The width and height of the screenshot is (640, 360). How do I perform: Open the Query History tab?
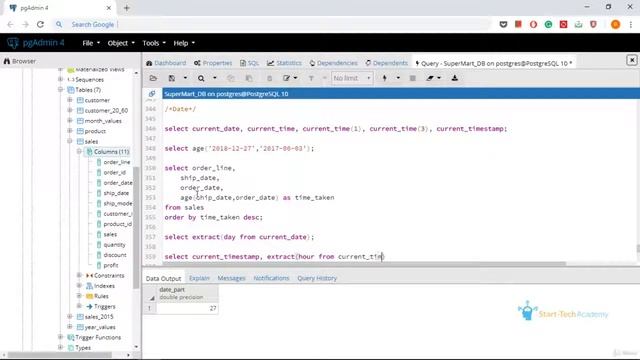tap(317, 278)
